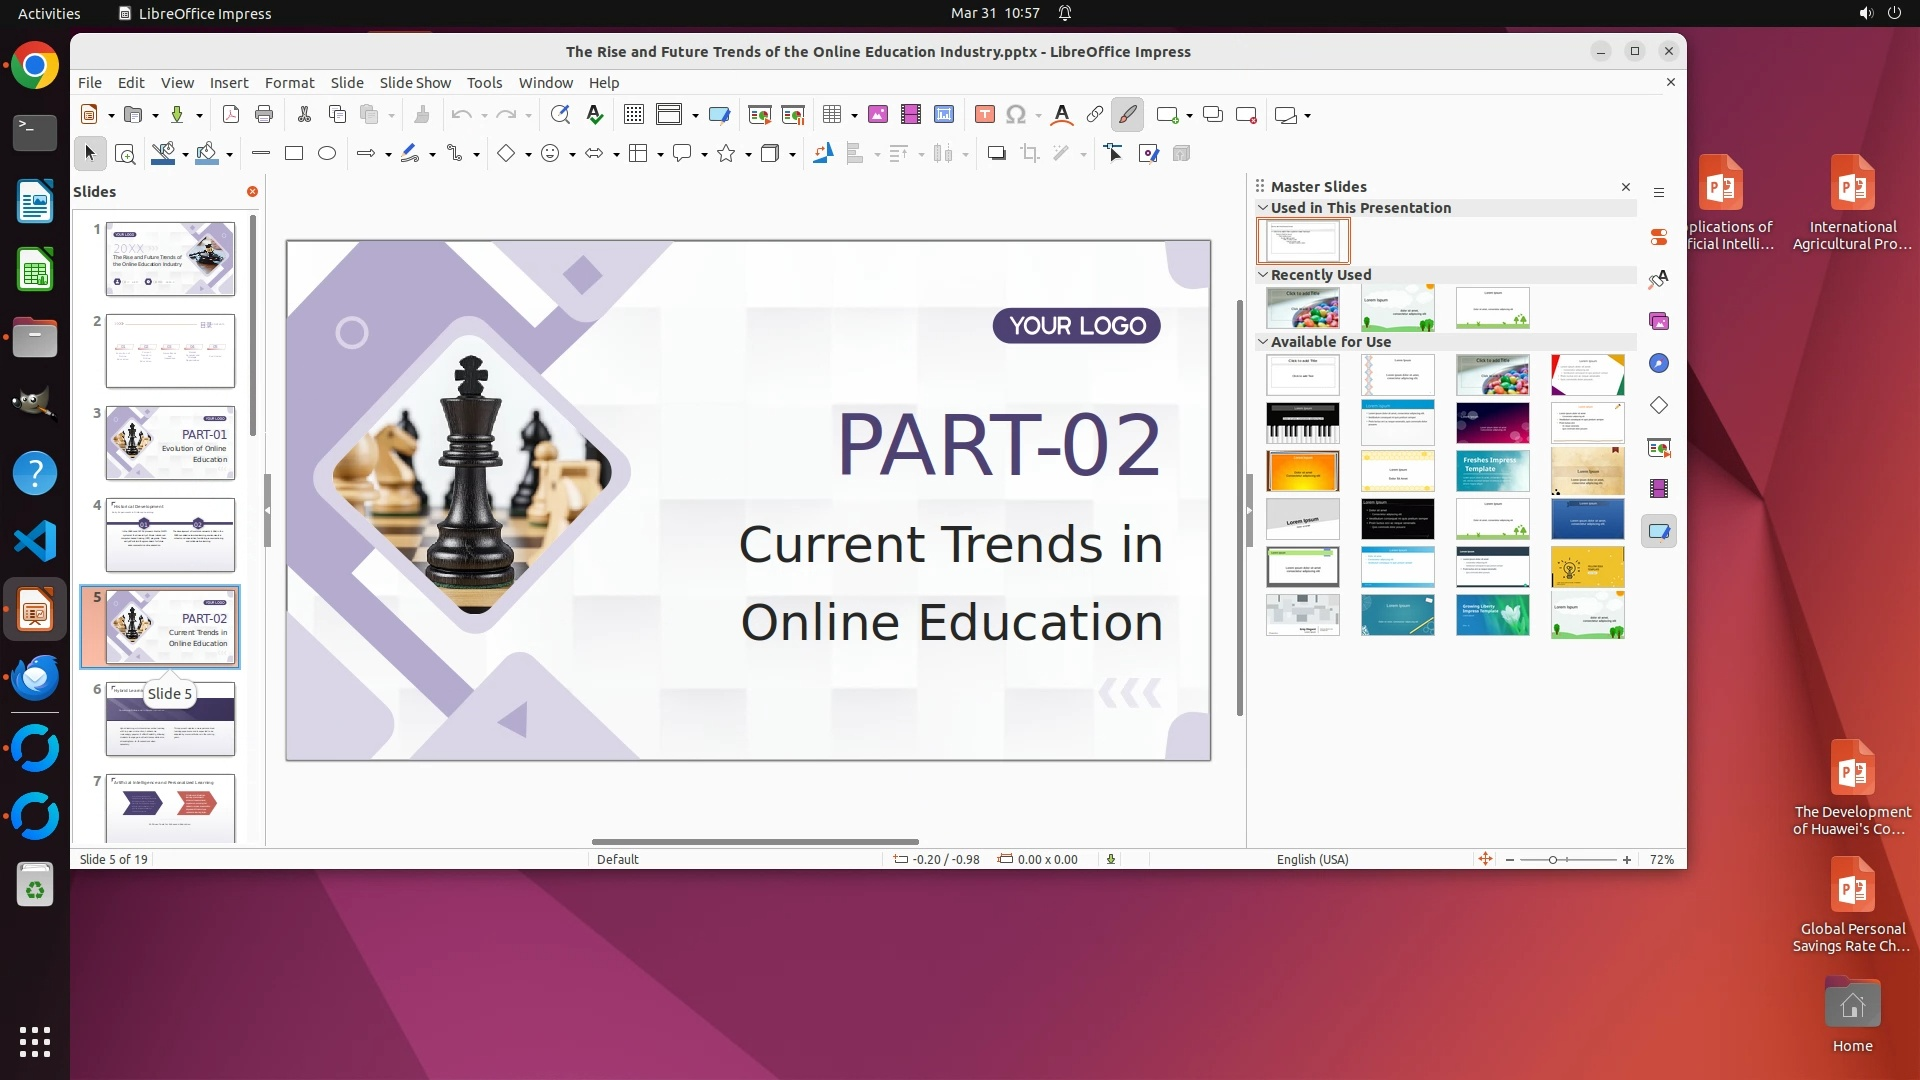Image resolution: width=1920 pixels, height=1080 pixels.
Task: Select the Ellipse drawing tool
Action: tap(327, 153)
